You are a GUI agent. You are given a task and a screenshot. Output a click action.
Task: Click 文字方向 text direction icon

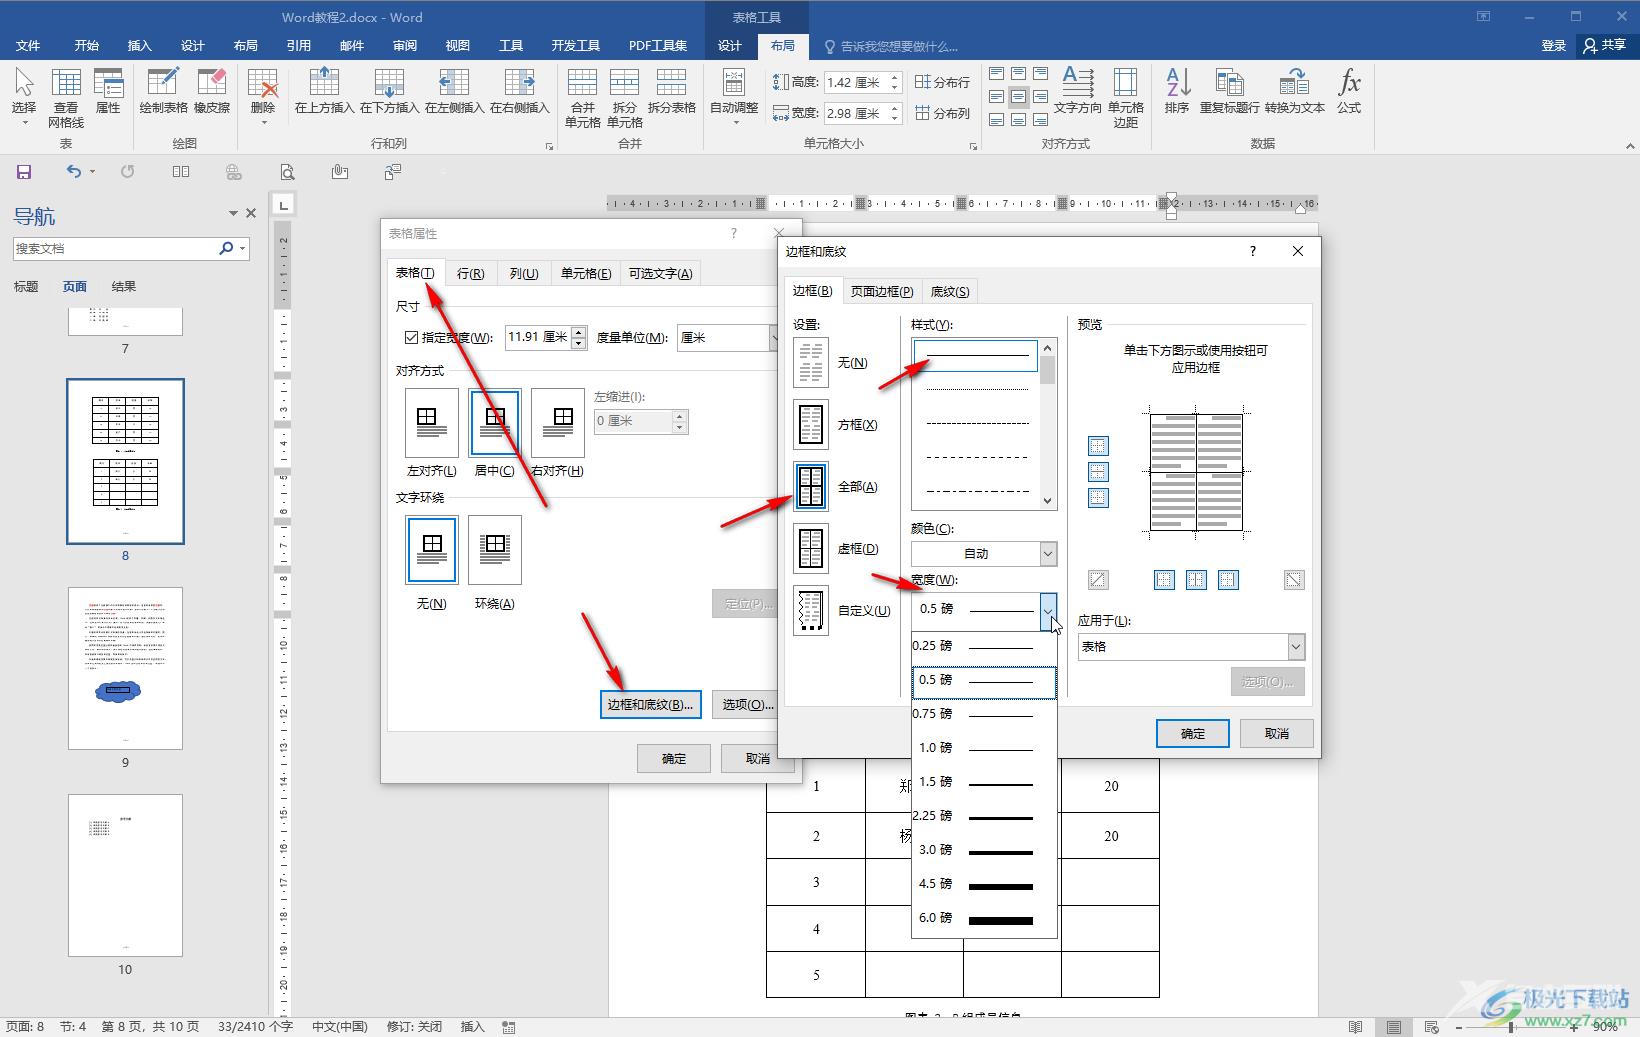pos(1077,92)
